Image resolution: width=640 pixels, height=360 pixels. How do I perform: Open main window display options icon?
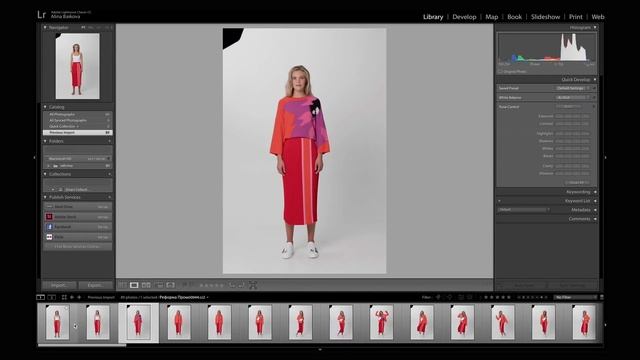[40, 297]
